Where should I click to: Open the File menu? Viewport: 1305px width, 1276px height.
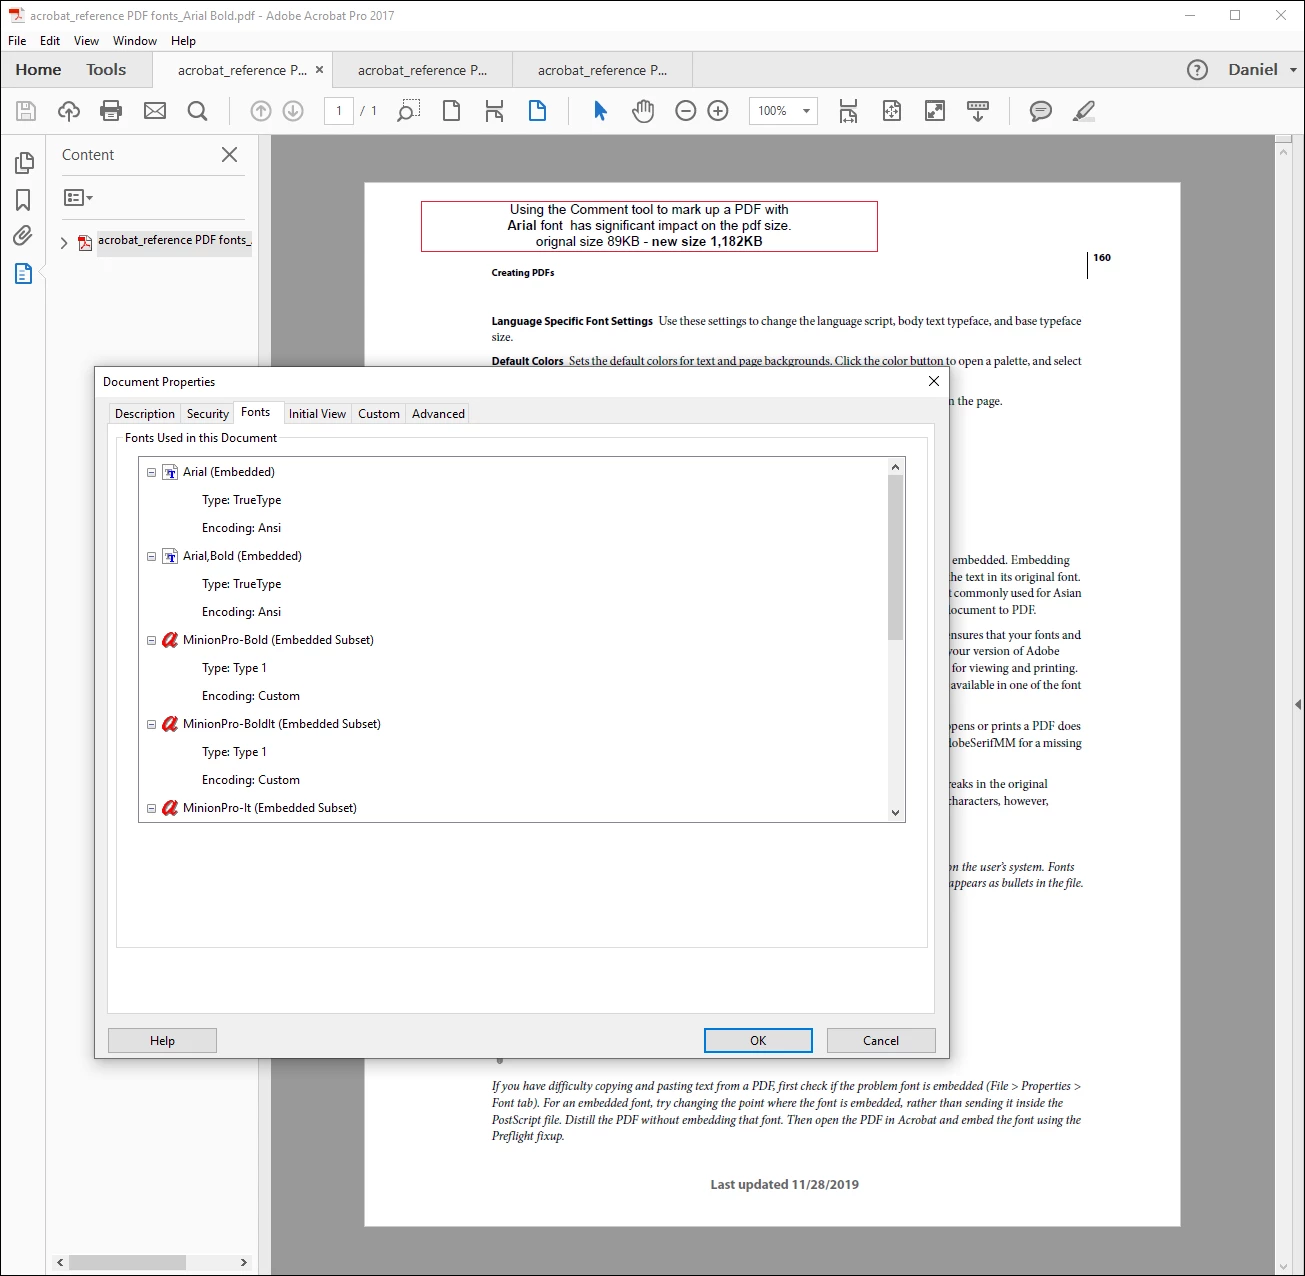[17, 41]
